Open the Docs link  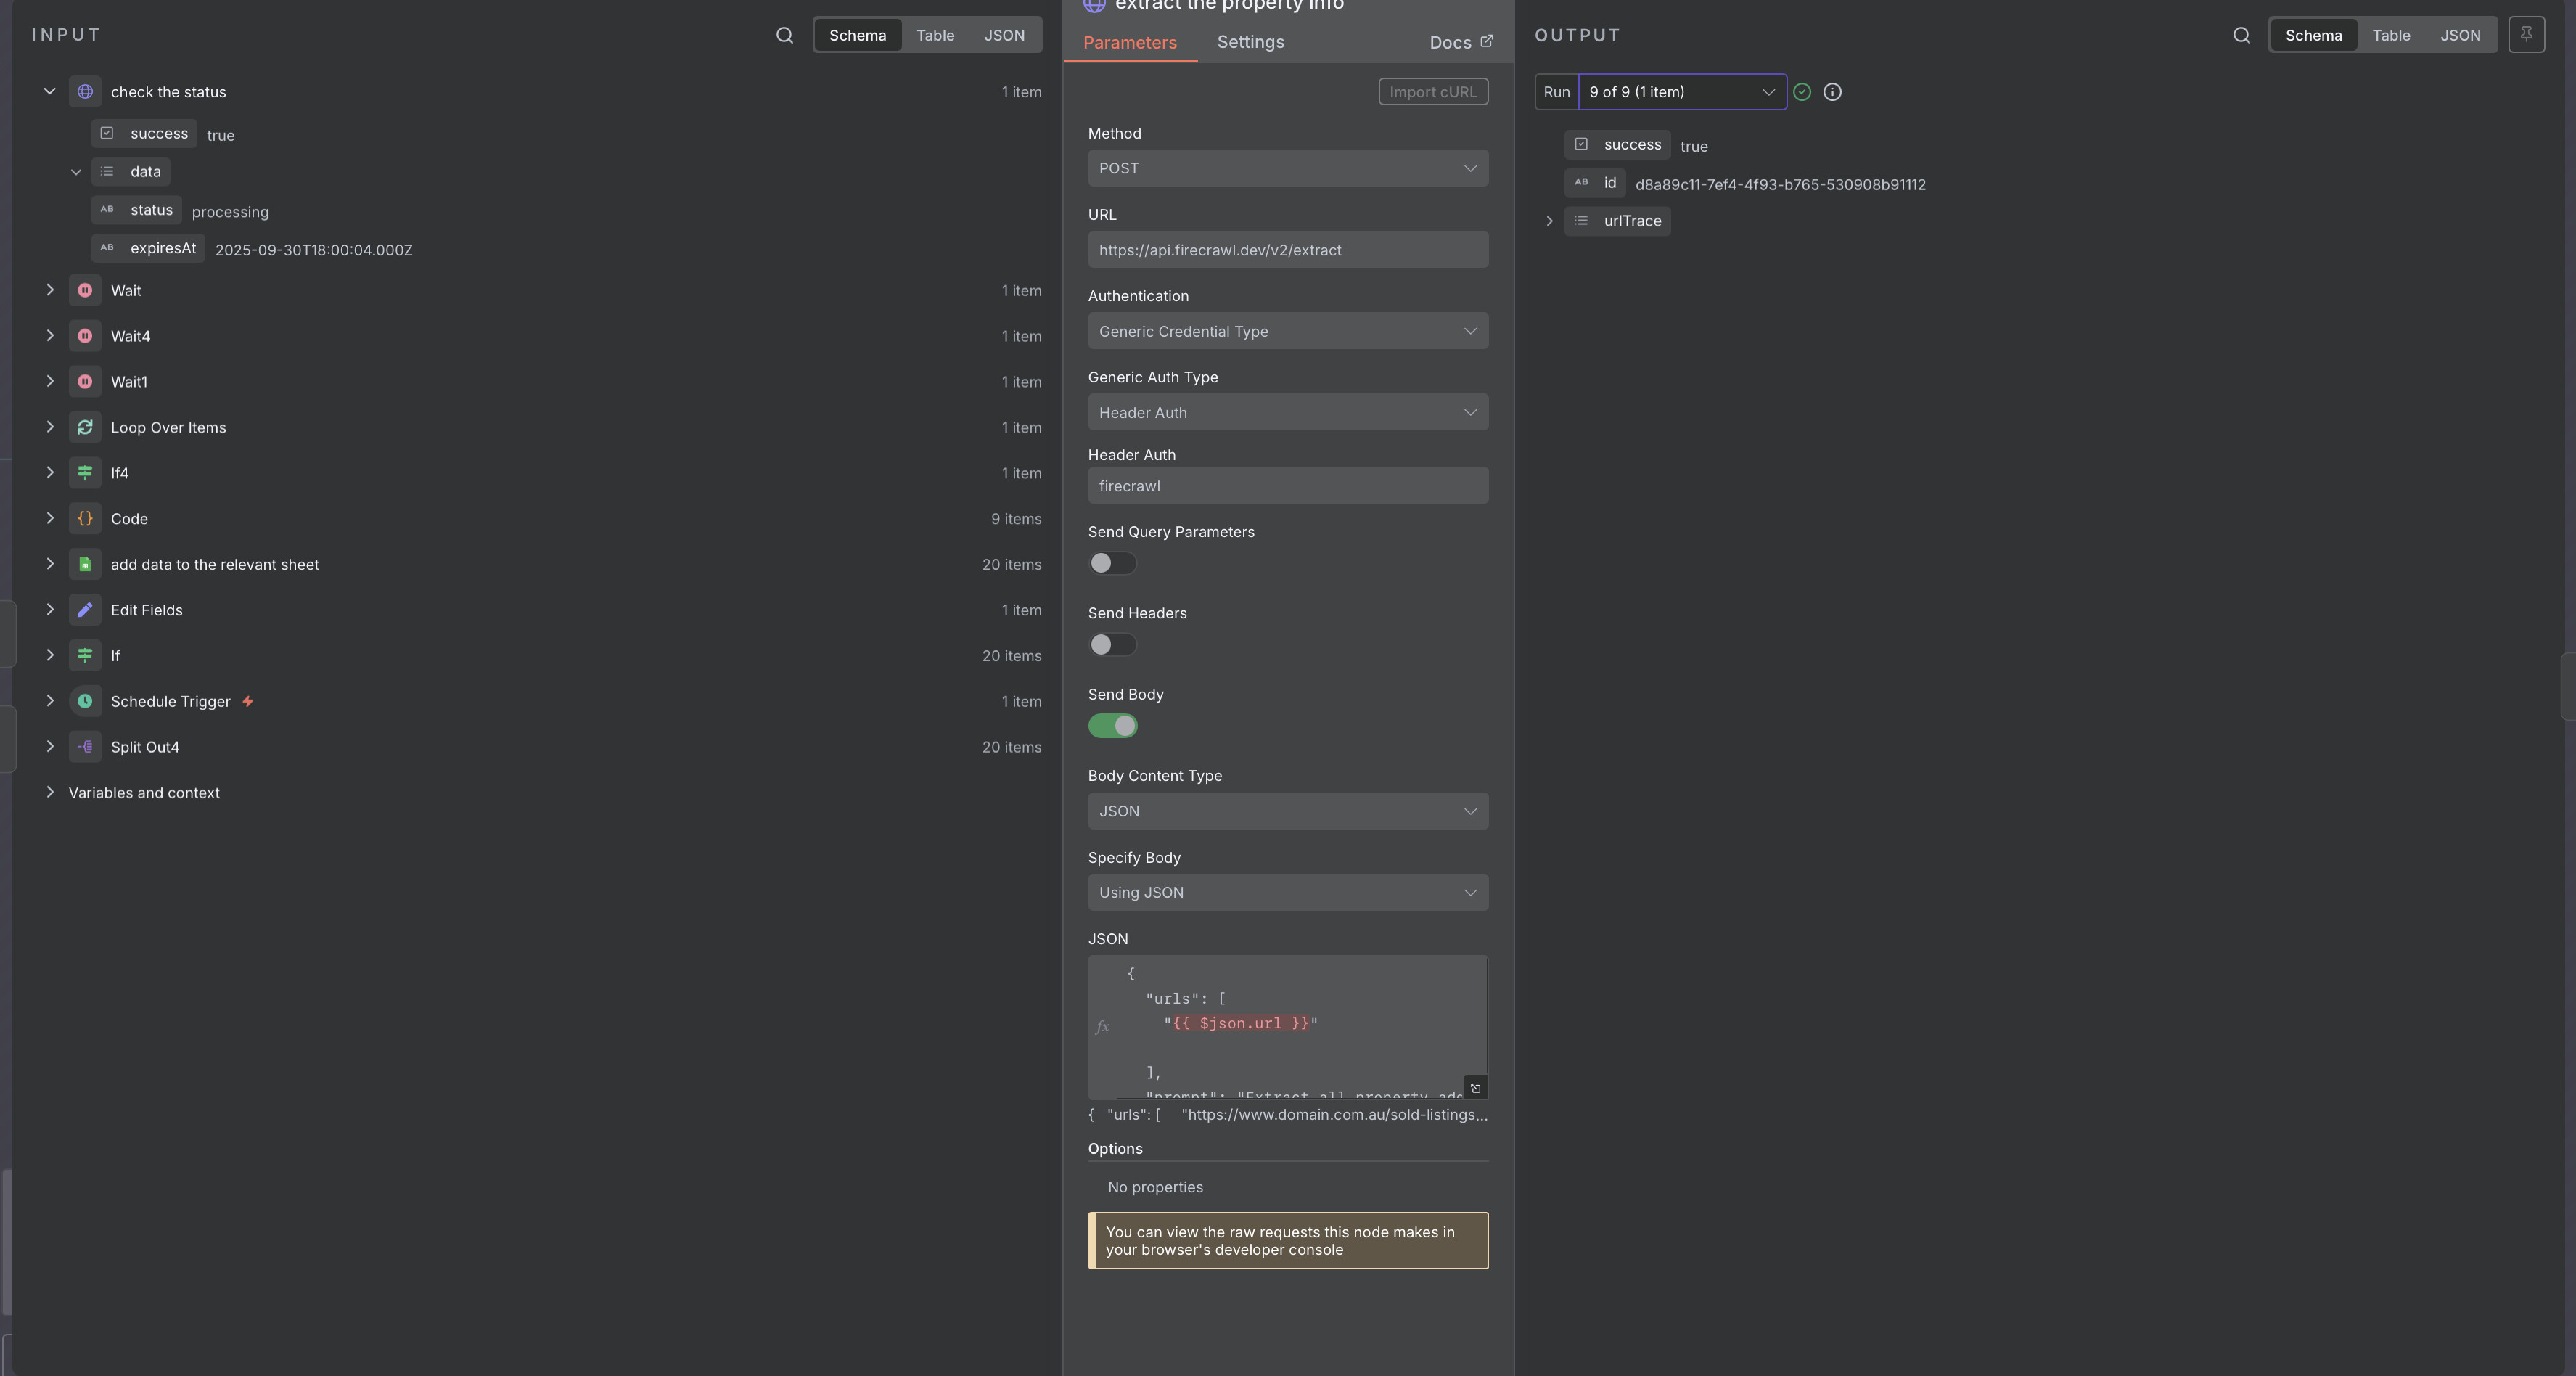coord(1460,42)
